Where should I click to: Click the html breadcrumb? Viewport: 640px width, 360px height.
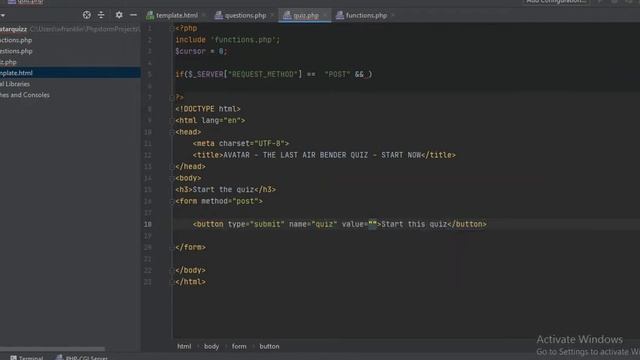[x=184, y=346]
